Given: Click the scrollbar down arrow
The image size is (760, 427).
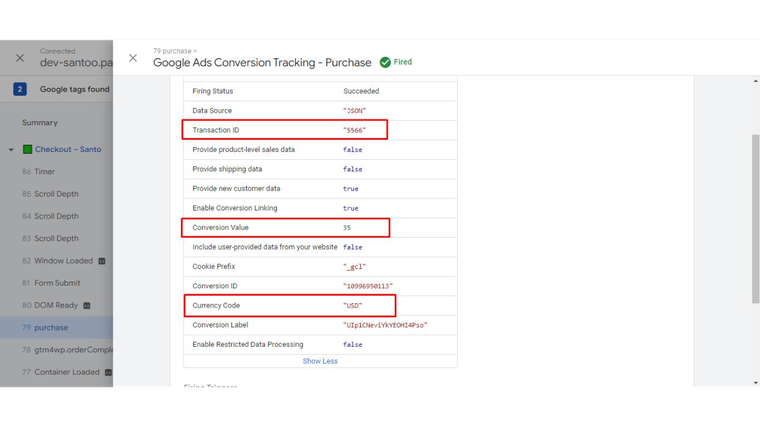Looking at the screenshot, I should [756, 383].
